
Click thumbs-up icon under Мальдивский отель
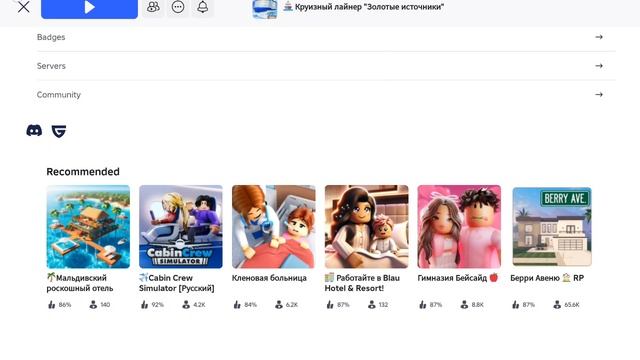coord(52,304)
